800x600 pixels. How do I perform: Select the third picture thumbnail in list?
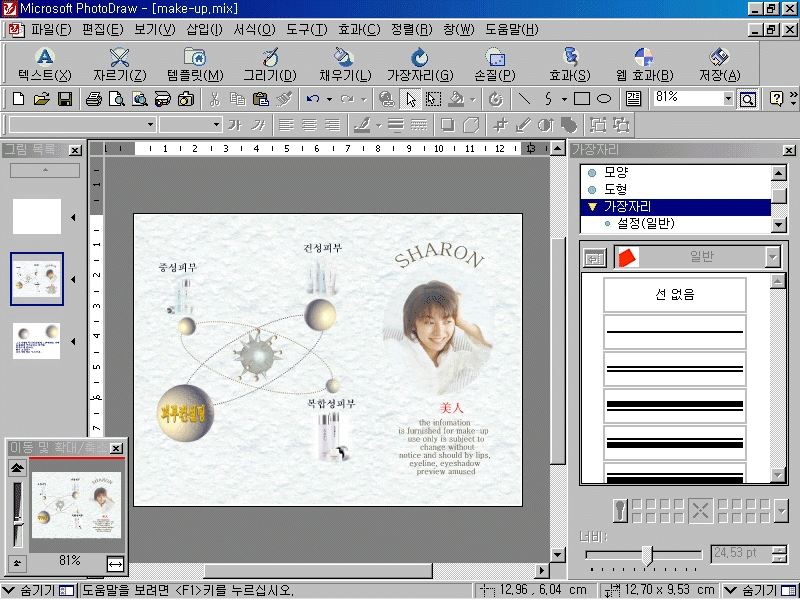click(x=36, y=341)
